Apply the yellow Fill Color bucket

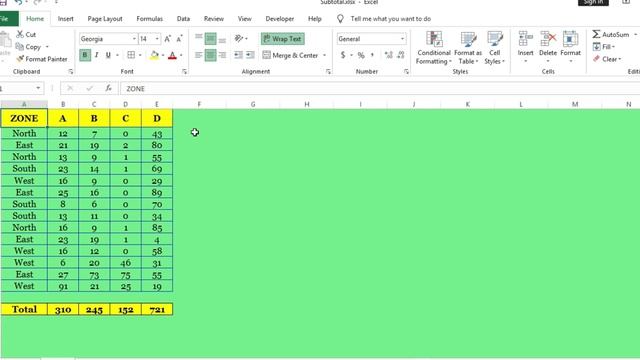click(x=154, y=55)
